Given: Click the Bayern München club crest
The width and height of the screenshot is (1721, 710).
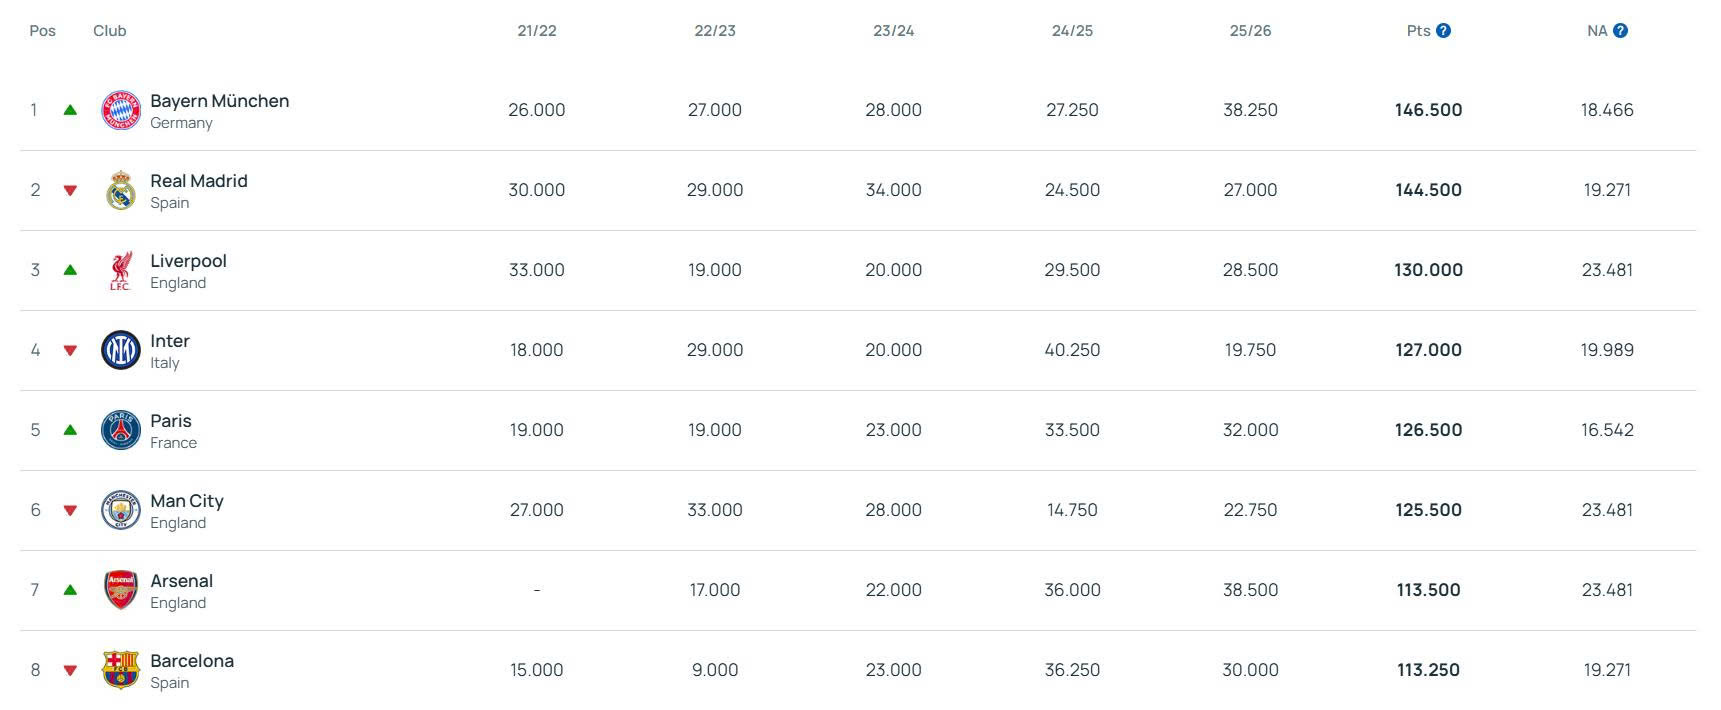Looking at the screenshot, I should [x=121, y=110].
